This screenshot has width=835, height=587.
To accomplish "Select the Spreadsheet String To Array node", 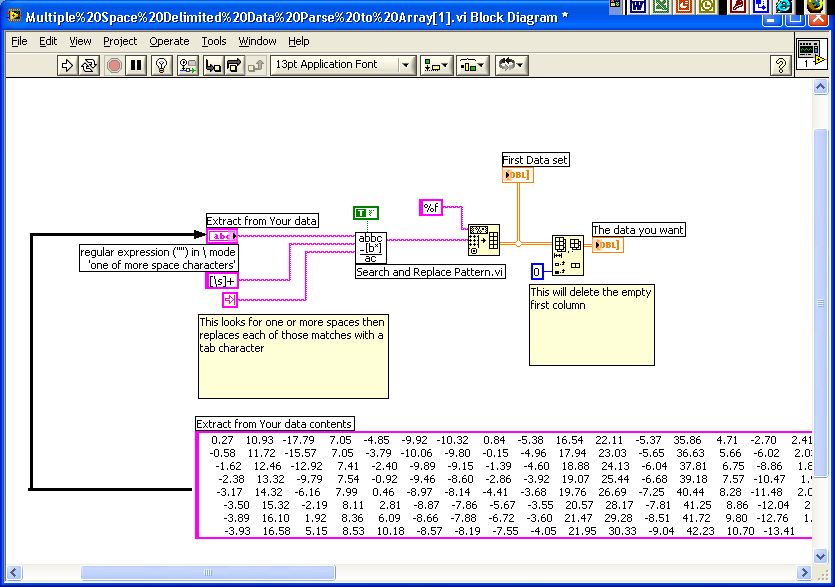I will tap(484, 239).
